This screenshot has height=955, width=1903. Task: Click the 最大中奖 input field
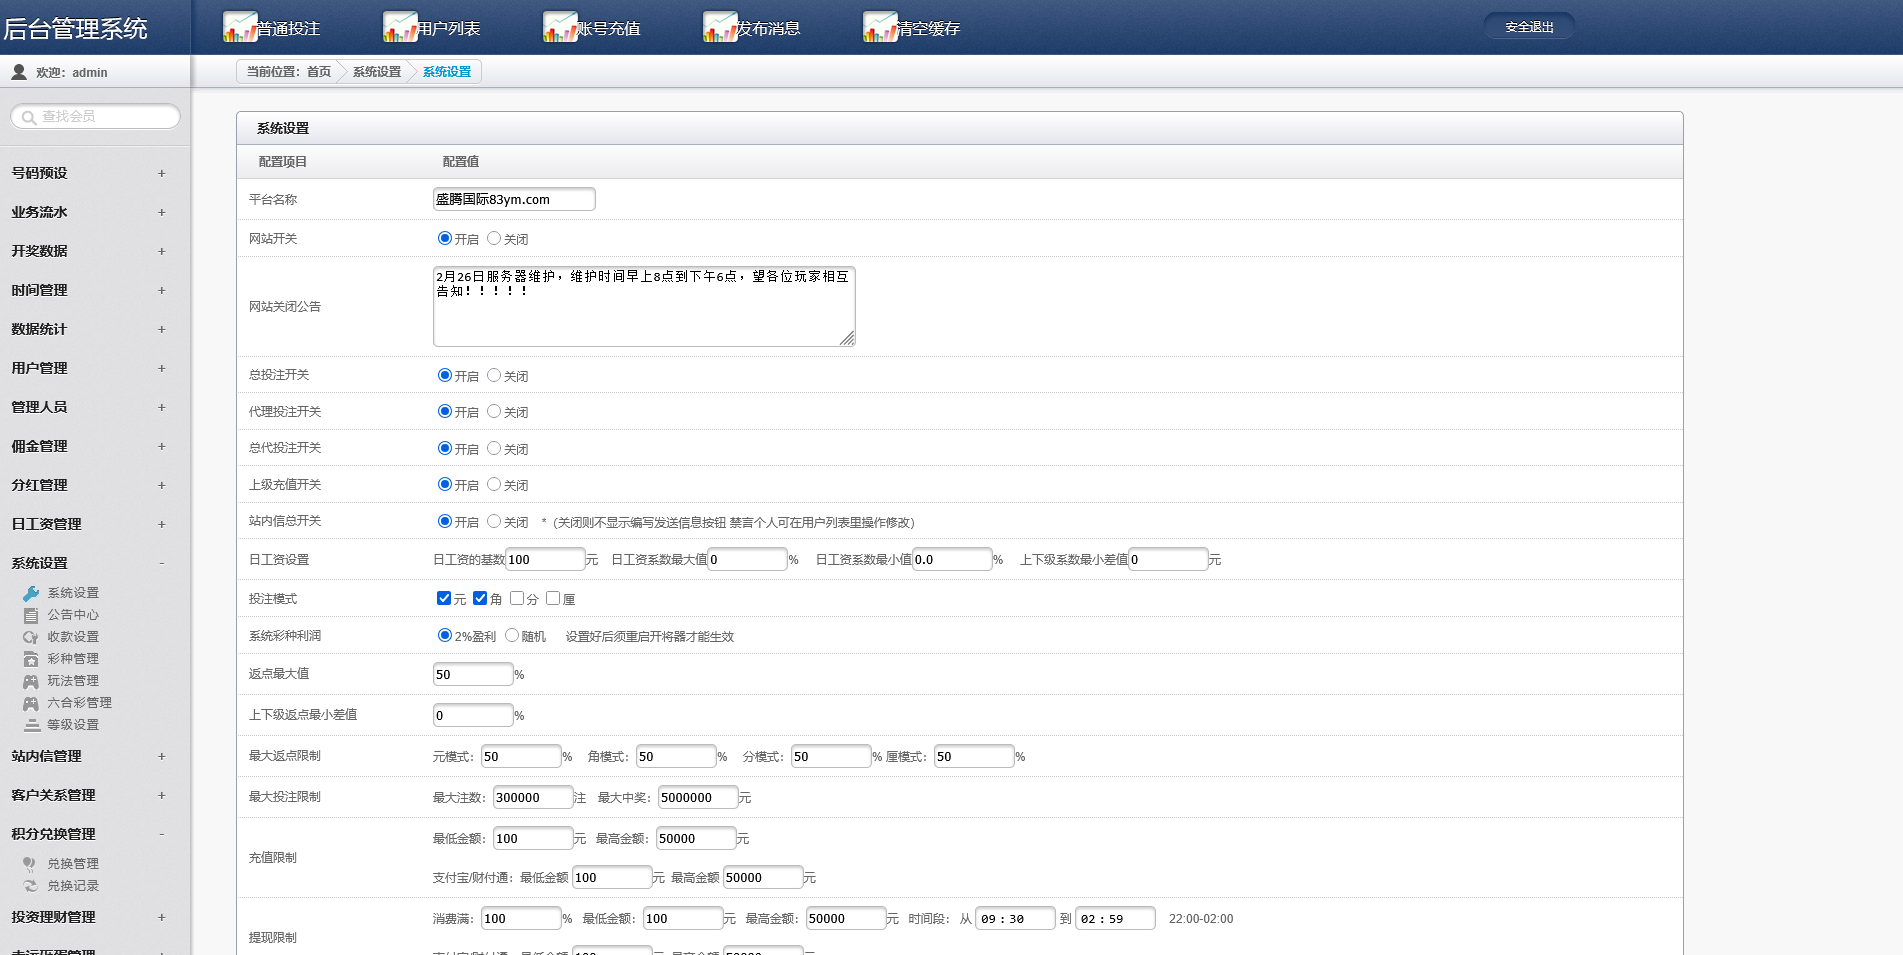698,797
